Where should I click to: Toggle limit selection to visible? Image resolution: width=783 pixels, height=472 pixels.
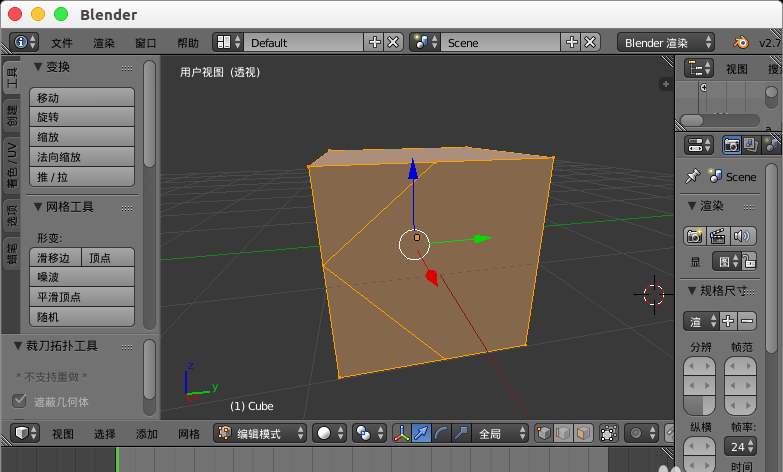(x=609, y=433)
